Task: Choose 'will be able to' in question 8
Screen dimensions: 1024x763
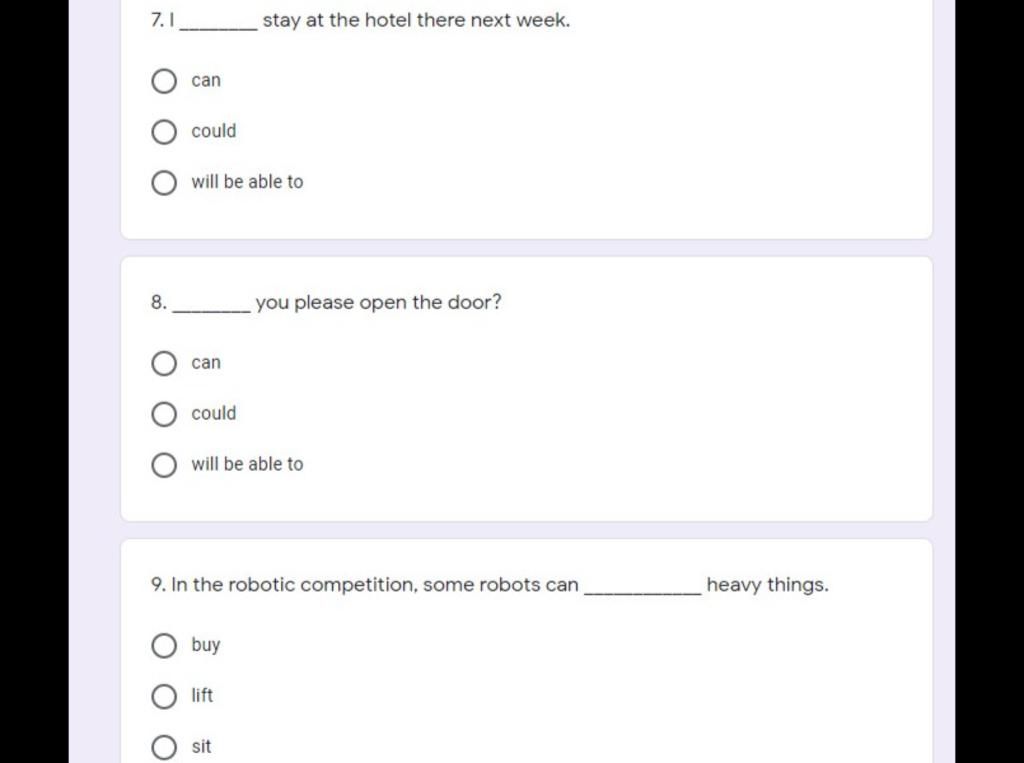Action: 164,465
